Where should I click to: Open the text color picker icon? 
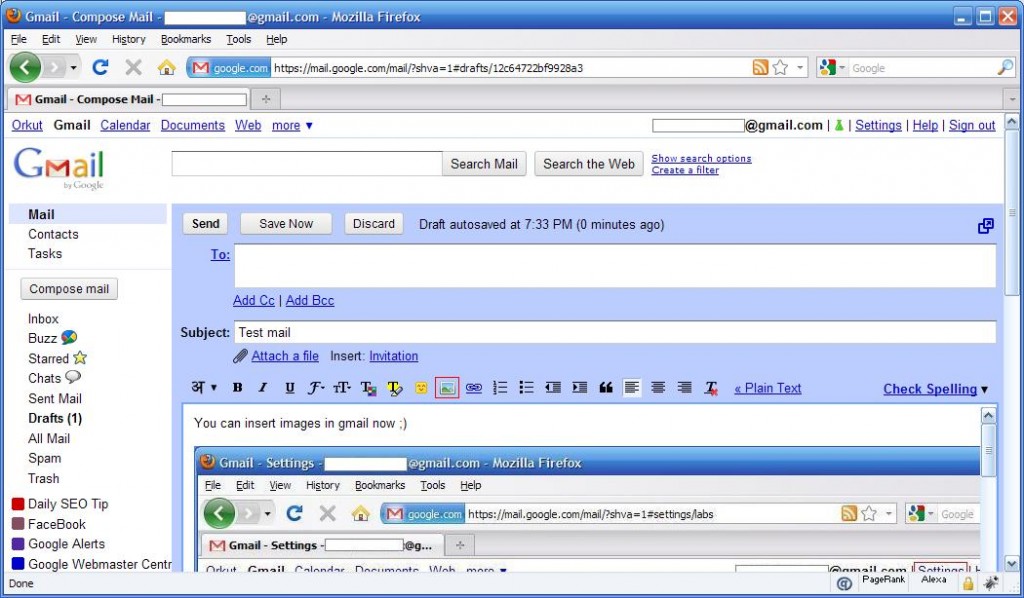click(368, 388)
